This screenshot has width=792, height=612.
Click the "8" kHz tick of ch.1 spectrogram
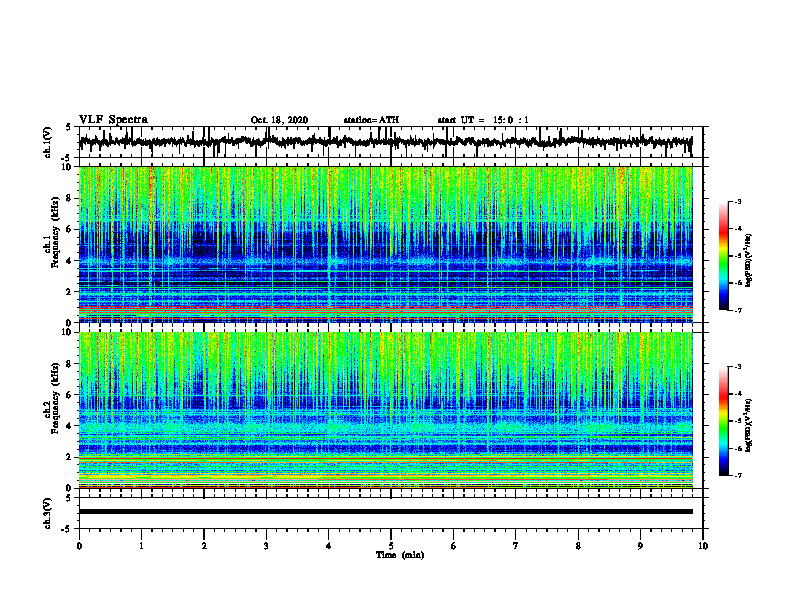(x=70, y=198)
